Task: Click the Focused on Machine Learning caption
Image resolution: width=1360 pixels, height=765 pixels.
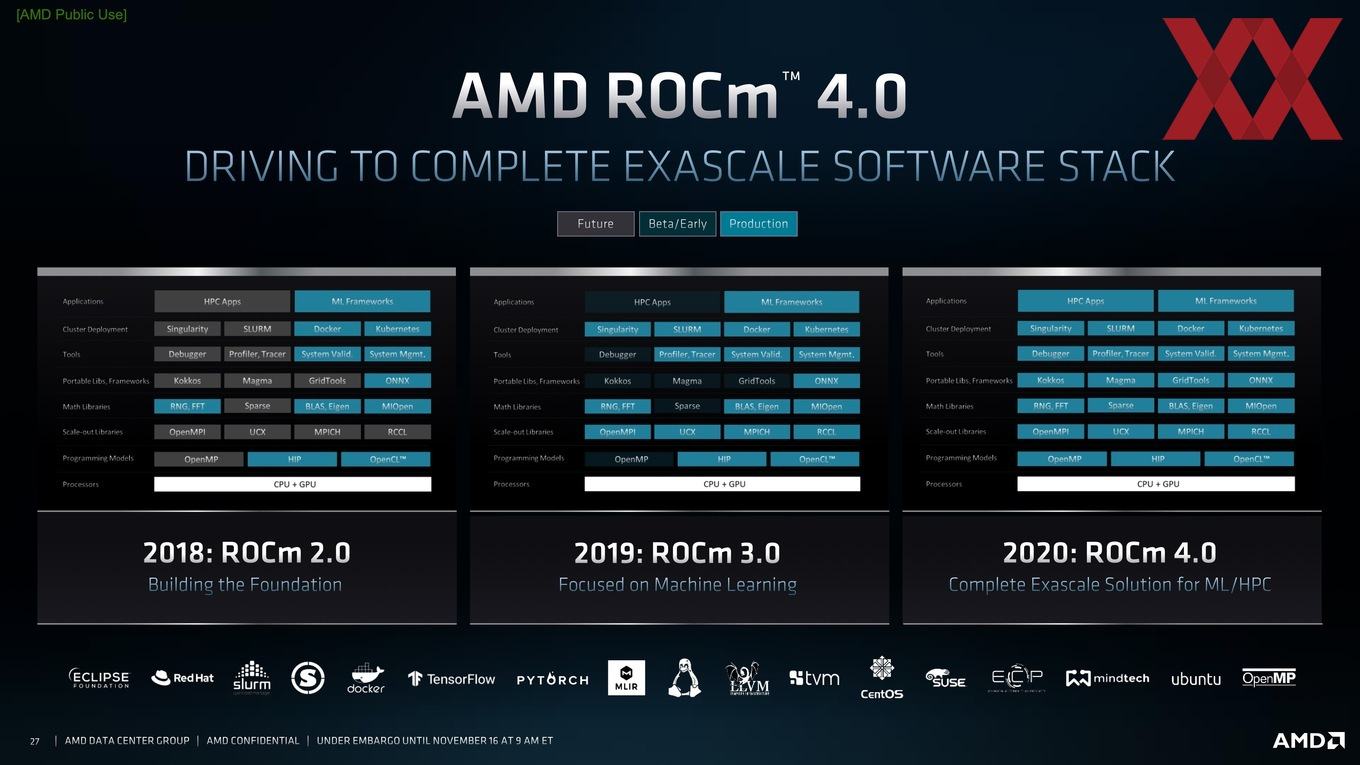Action: (677, 585)
